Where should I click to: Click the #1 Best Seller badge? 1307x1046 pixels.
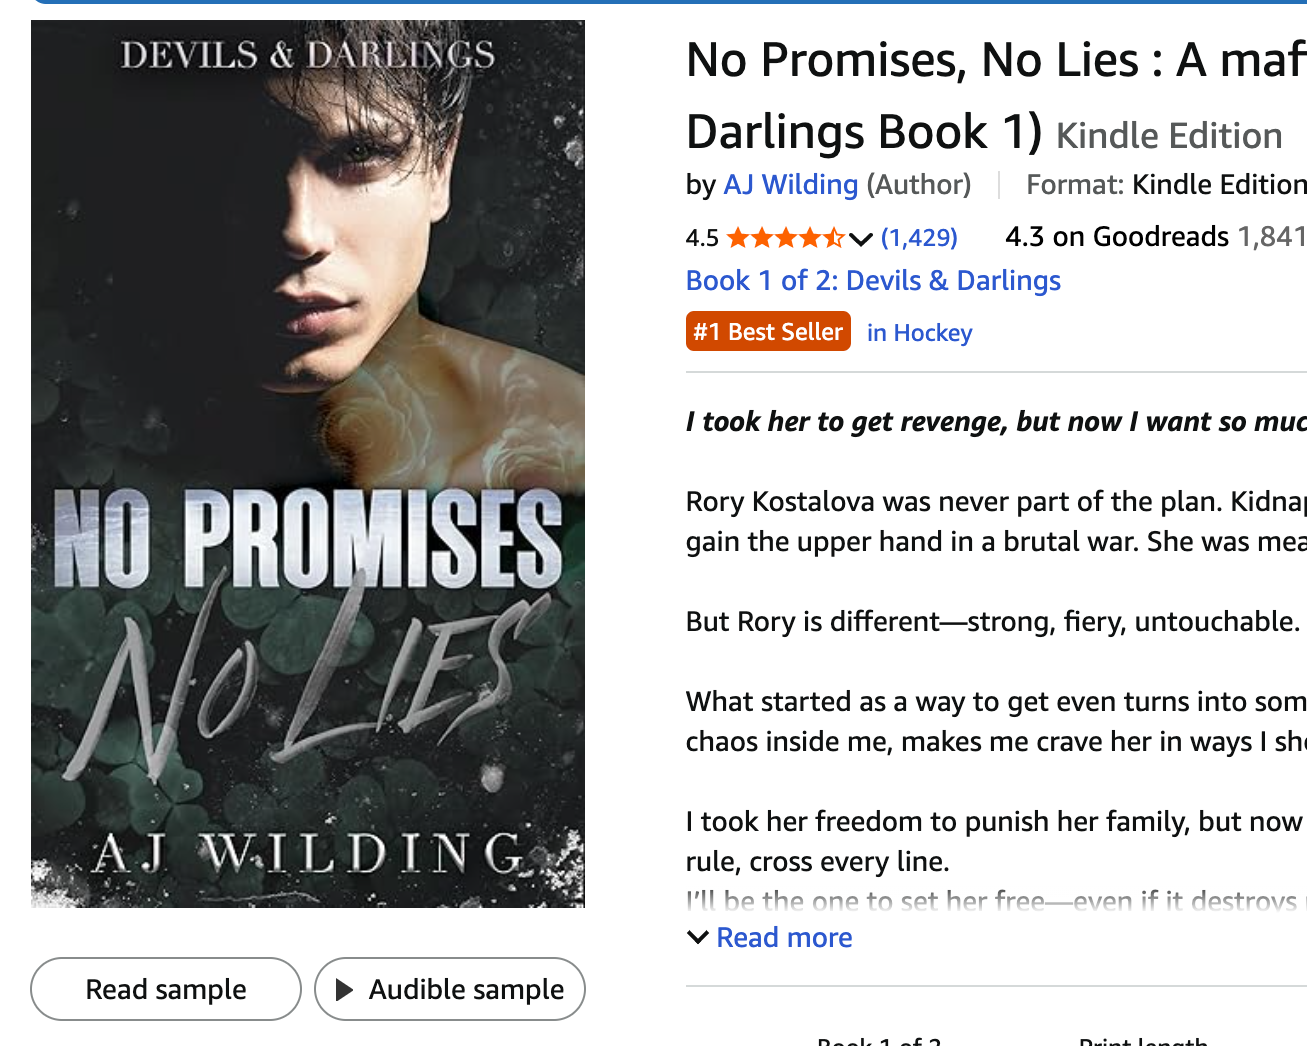(x=768, y=332)
